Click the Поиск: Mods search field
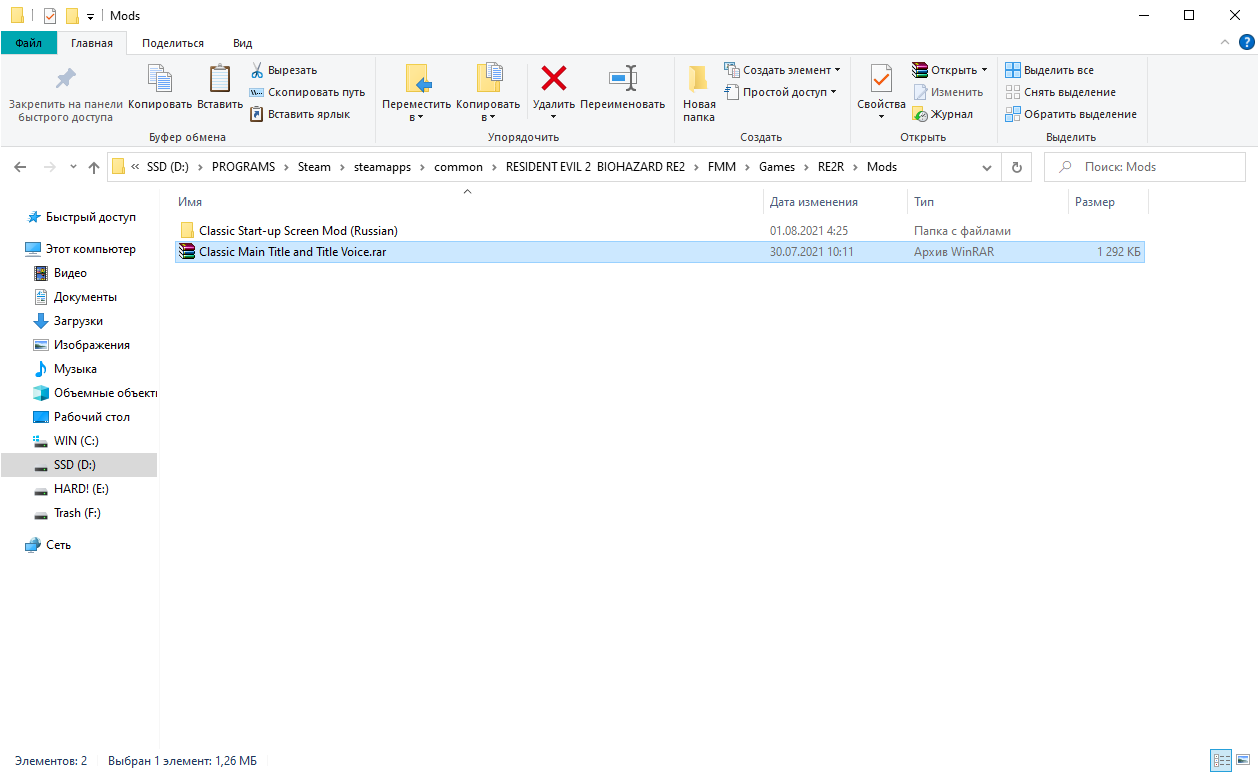 click(x=1144, y=167)
